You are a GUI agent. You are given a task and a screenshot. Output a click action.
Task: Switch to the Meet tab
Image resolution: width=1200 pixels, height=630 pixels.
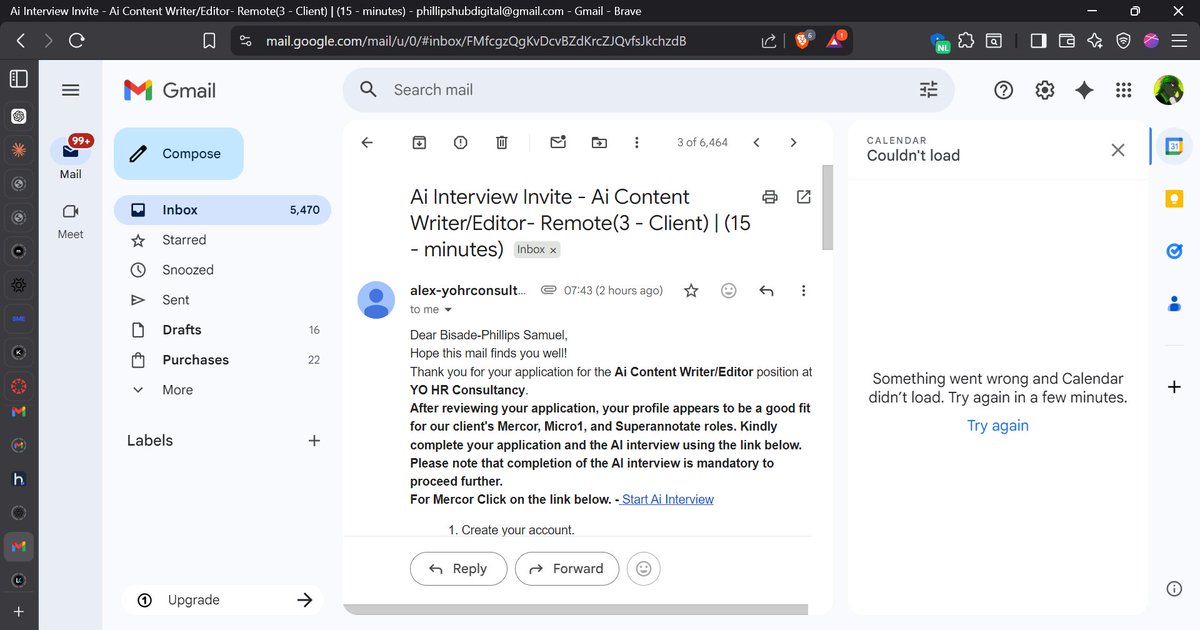tap(70, 220)
